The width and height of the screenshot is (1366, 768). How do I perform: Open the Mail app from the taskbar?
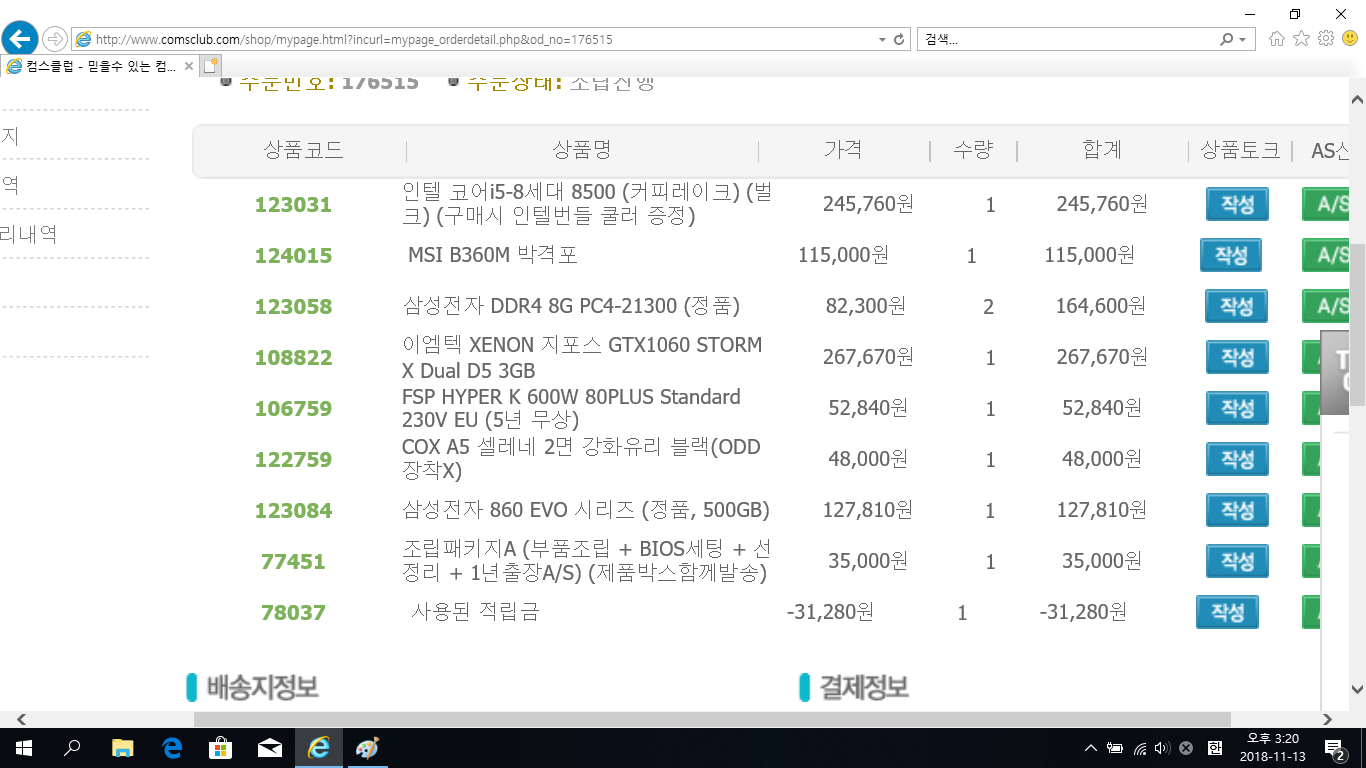pyautogui.click(x=270, y=748)
